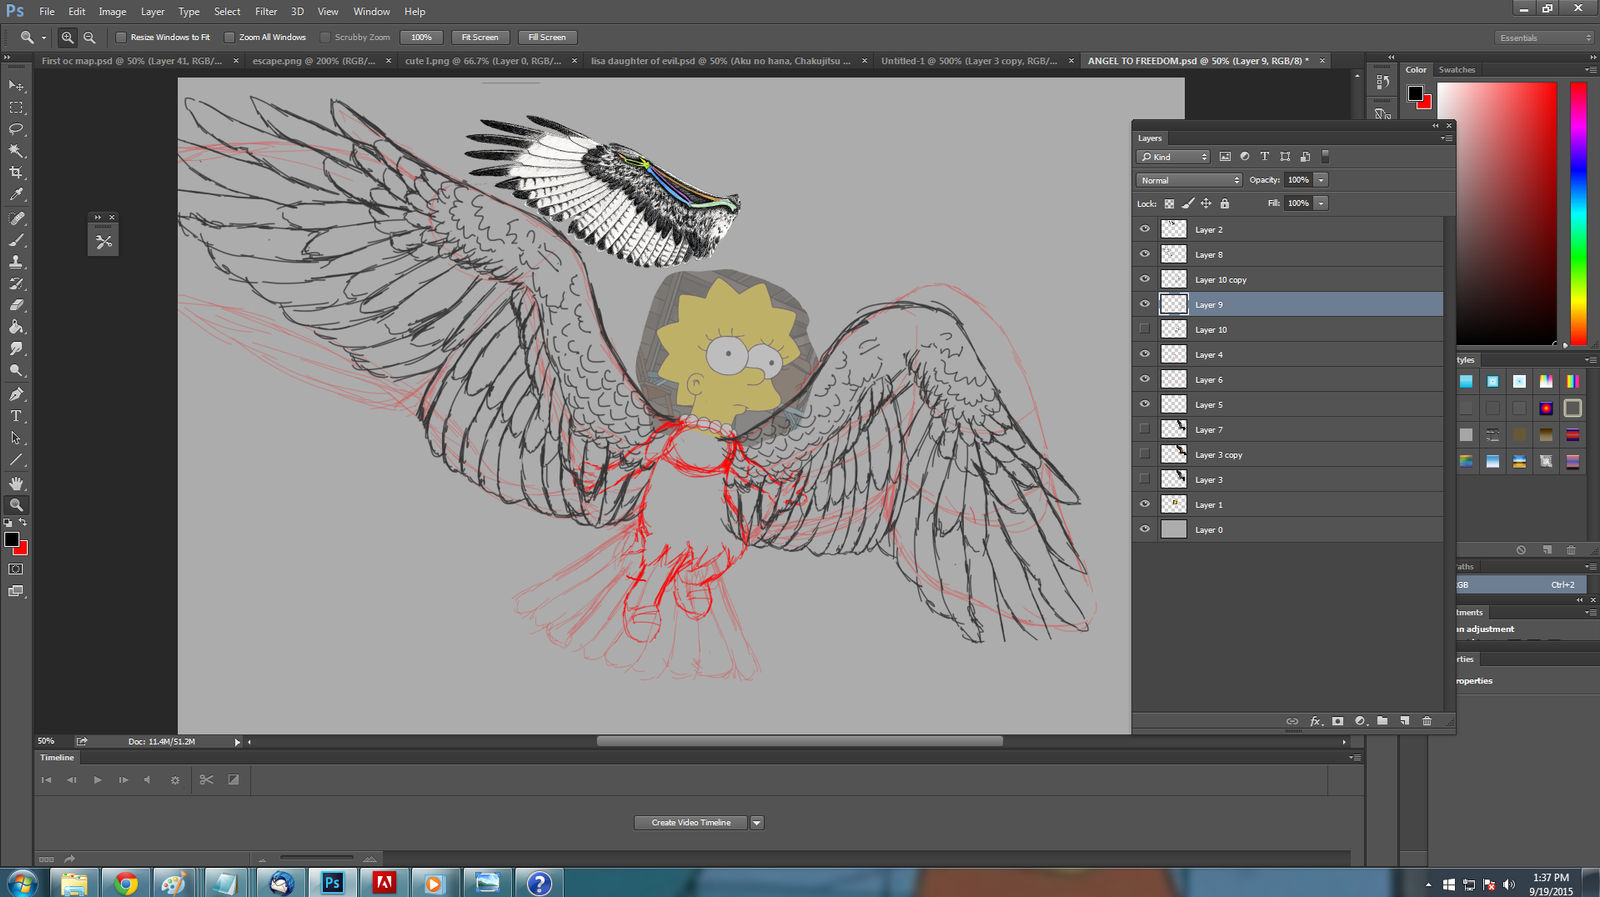Add a layer mask in Layers panel
This screenshot has height=897, width=1600.
1338,721
